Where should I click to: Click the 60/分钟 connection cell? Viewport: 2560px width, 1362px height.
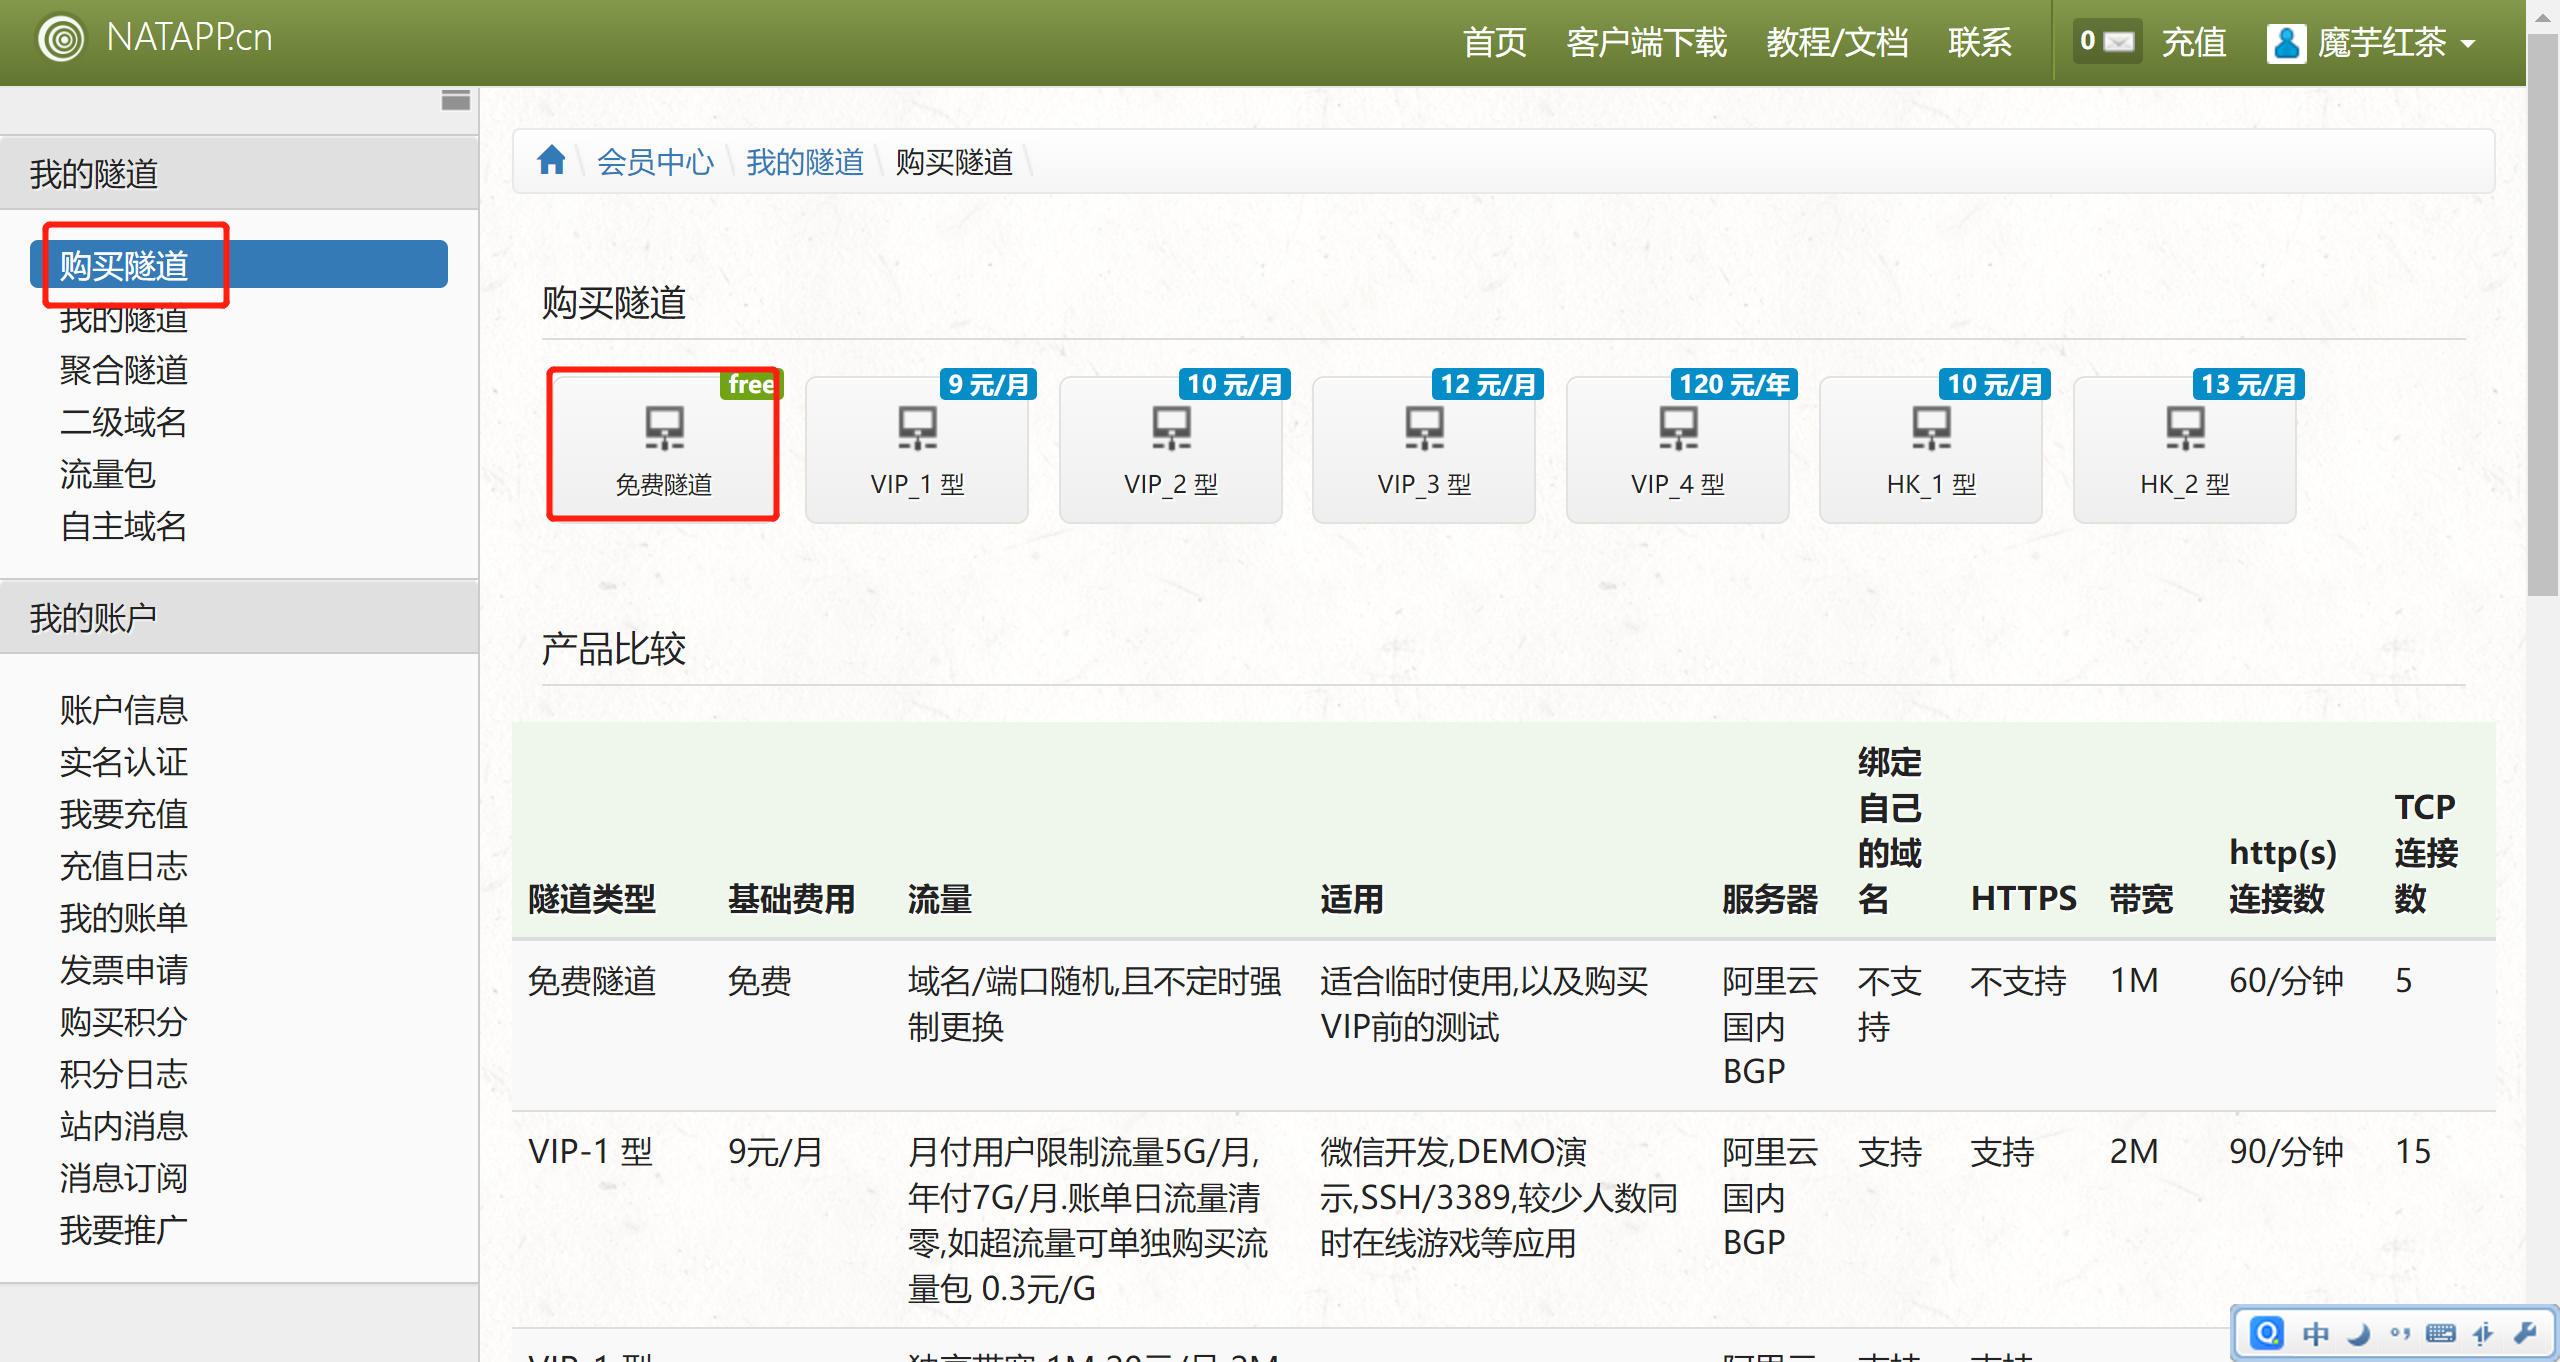pyautogui.click(x=2286, y=981)
